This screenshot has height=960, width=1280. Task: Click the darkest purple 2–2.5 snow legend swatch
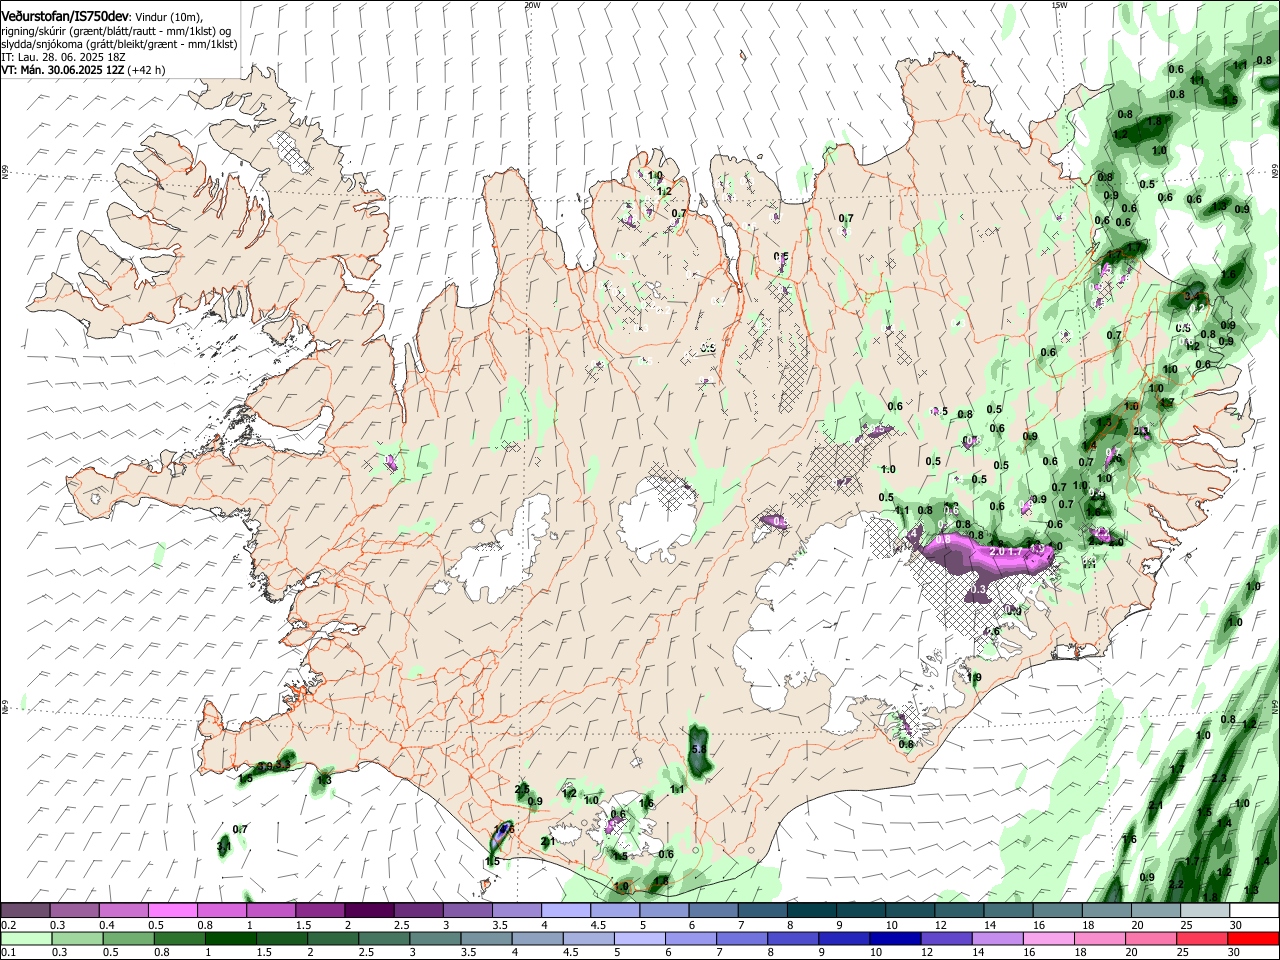point(369,910)
